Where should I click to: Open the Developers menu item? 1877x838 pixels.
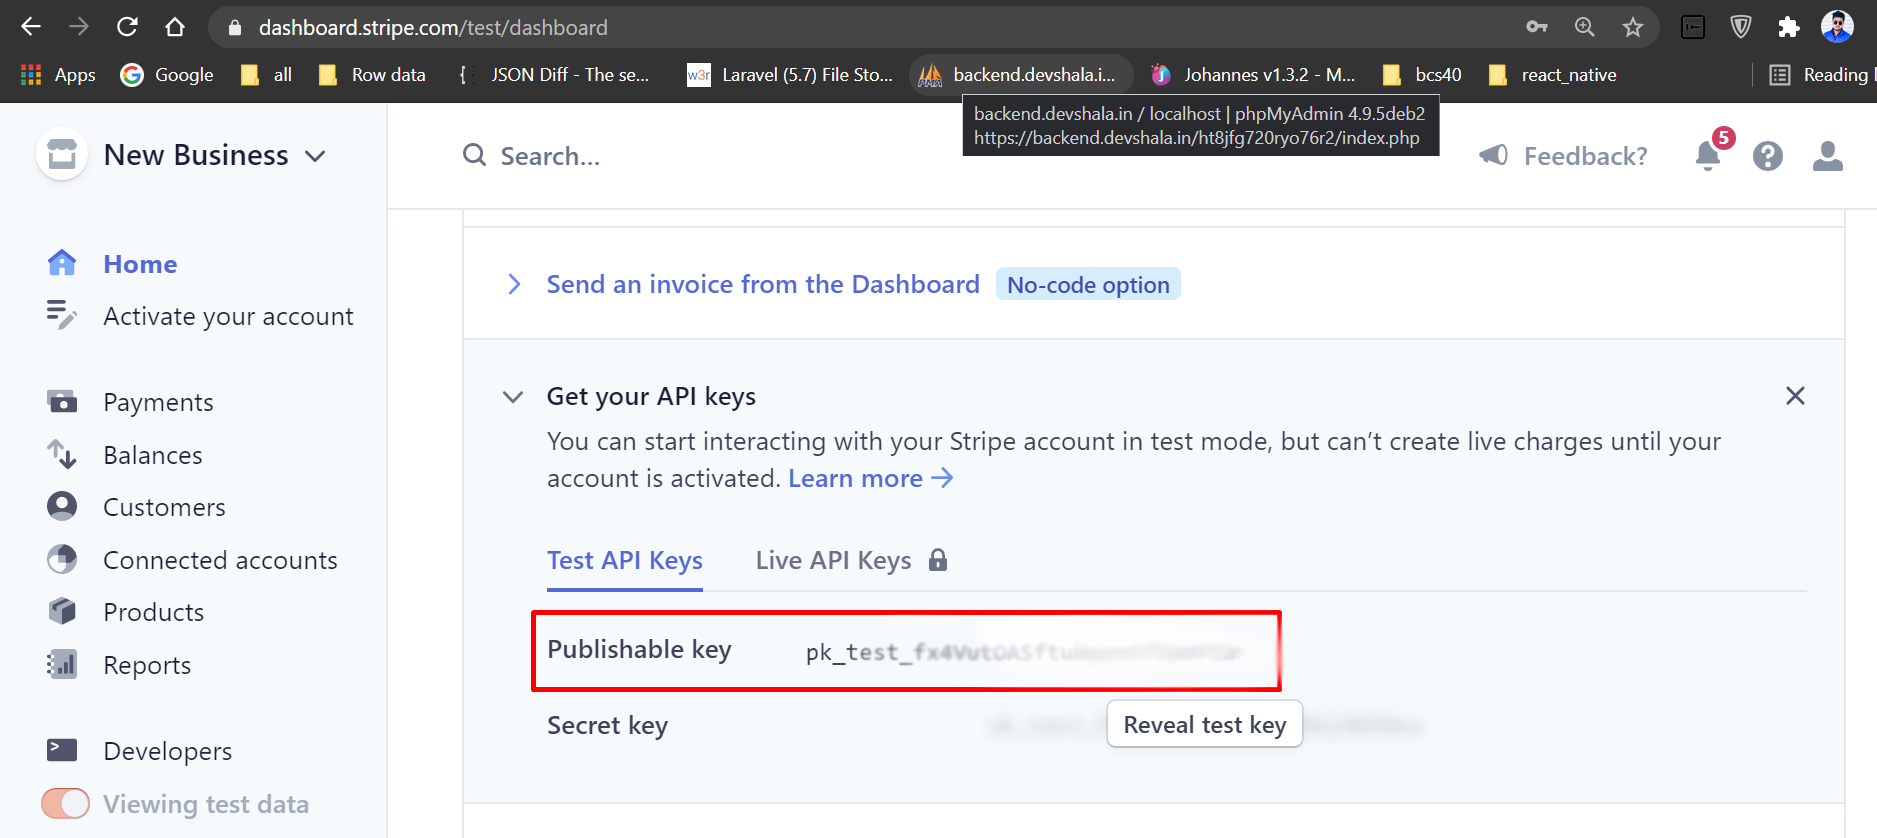pyautogui.click(x=168, y=751)
